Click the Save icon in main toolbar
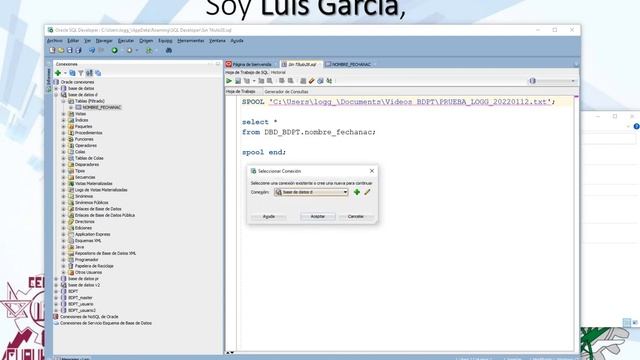Viewport: 640px width, 360px height. (x=69, y=50)
